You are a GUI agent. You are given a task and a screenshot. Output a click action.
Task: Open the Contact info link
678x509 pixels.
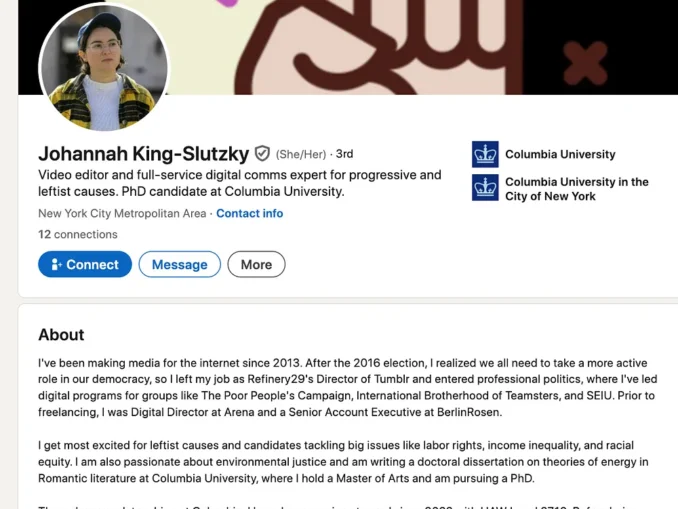tap(249, 213)
